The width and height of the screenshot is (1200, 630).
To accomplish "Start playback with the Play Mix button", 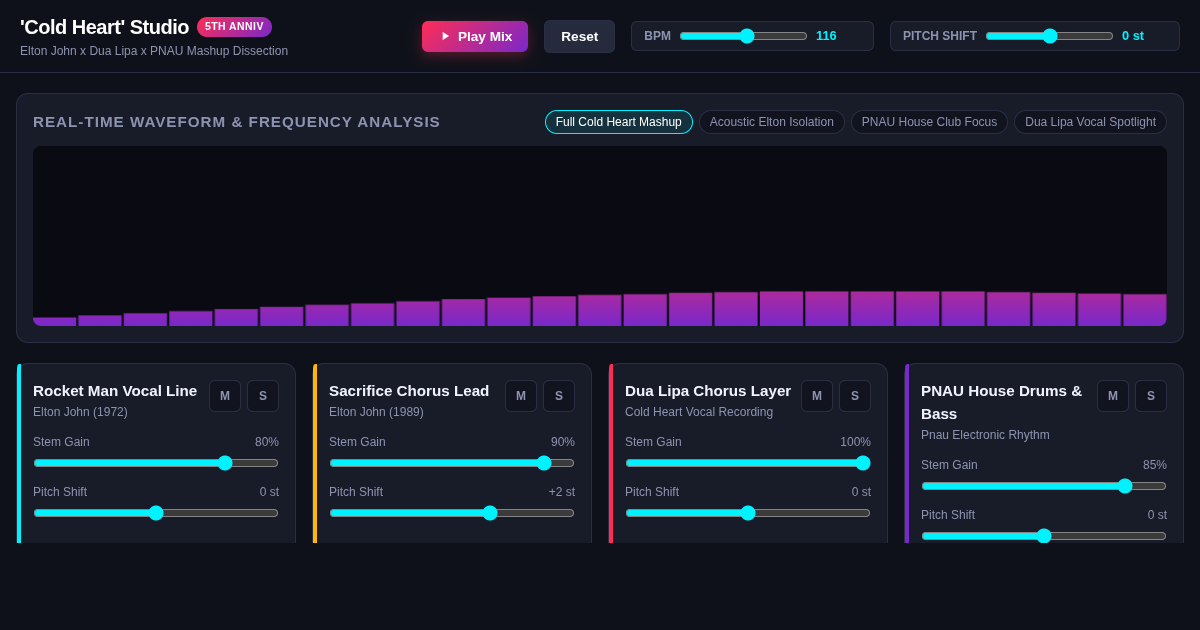I will pyautogui.click(x=475, y=36).
